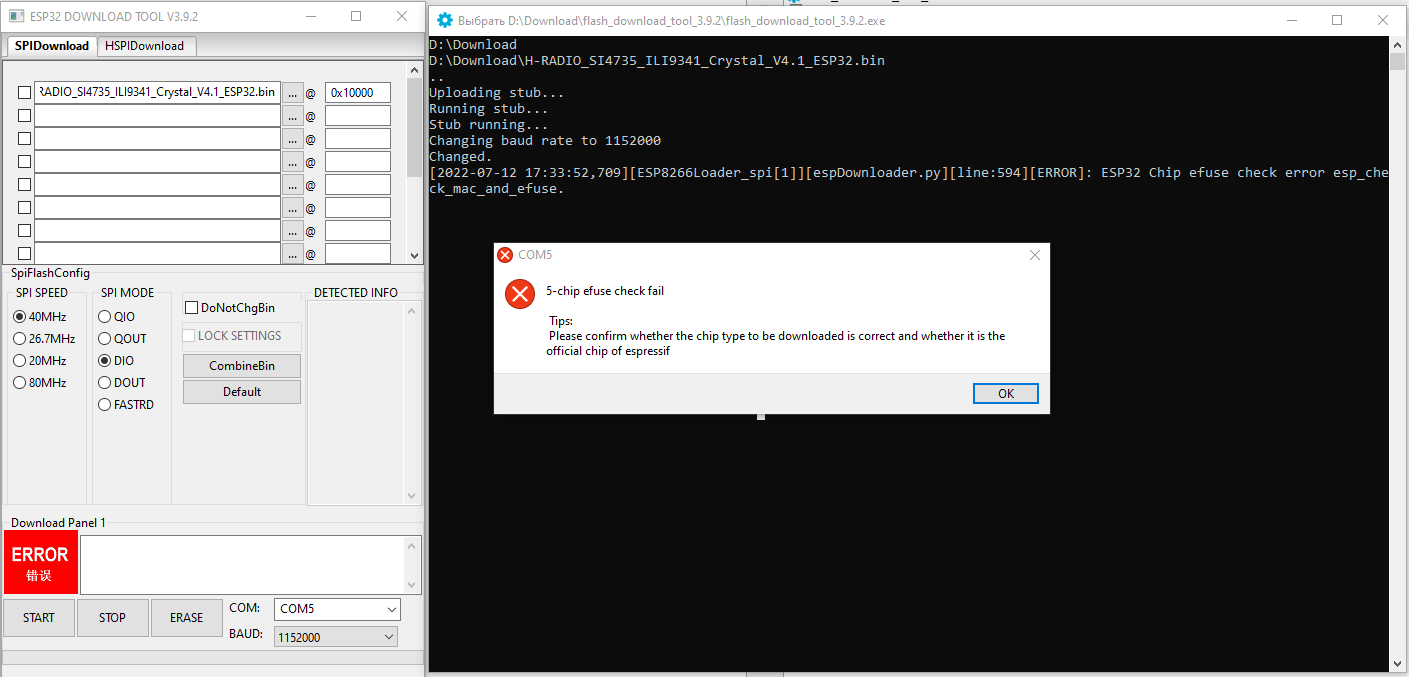
Task: Click the Default button
Action: tap(242, 392)
